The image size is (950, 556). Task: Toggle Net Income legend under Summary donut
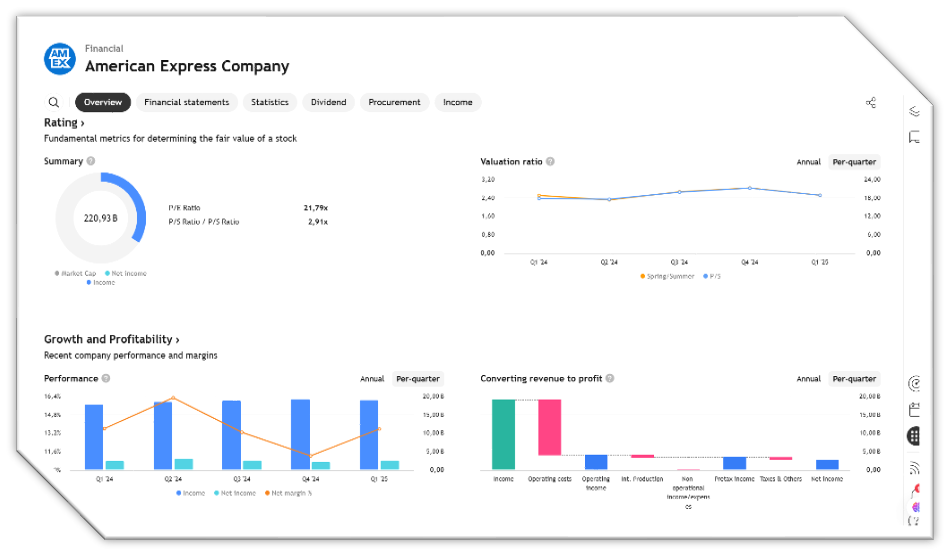(x=126, y=274)
